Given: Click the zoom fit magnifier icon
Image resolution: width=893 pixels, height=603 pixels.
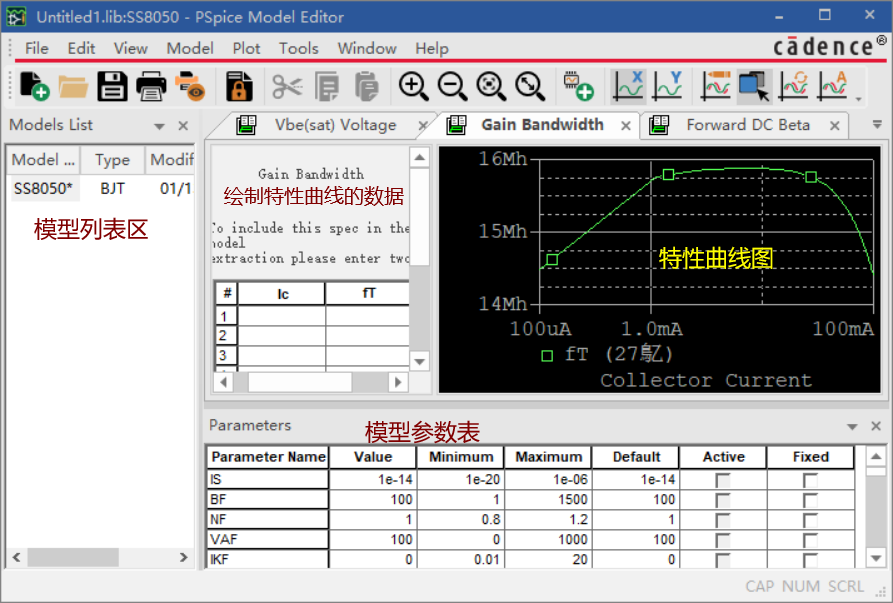Looking at the screenshot, I should [530, 87].
